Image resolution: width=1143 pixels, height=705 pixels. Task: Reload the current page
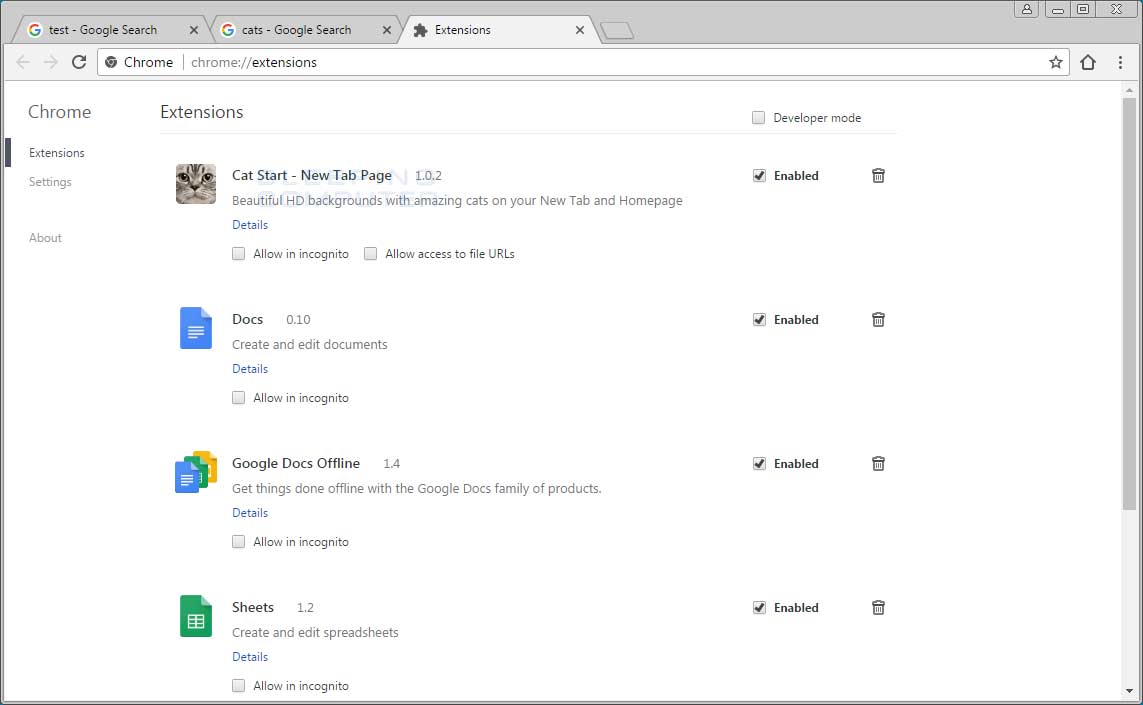pyautogui.click(x=79, y=63)
